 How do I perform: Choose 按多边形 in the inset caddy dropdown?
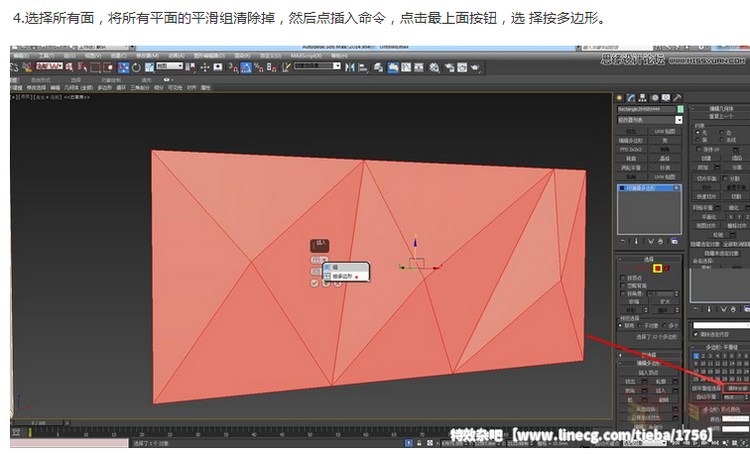coord(346,276)
